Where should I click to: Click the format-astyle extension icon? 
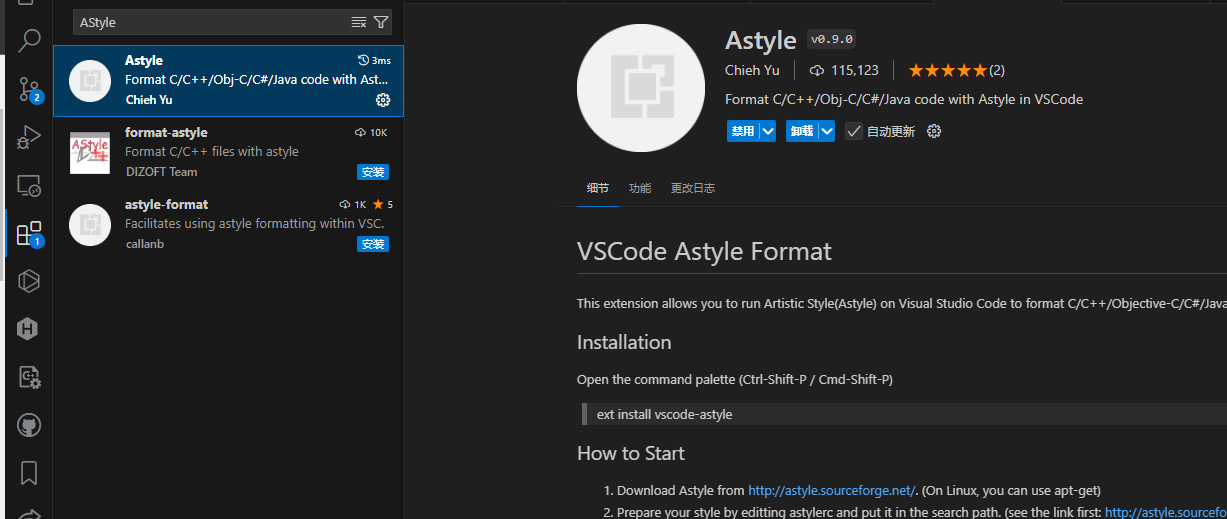(90, 153)
